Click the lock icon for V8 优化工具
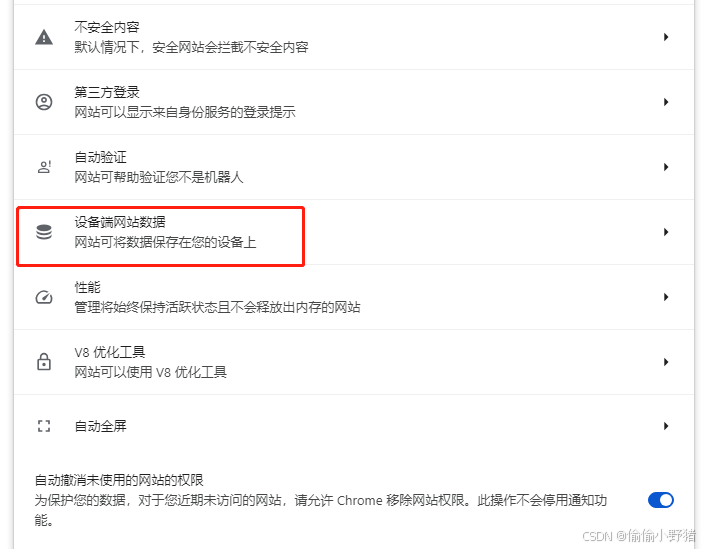This screenshot has height=549, width=707. point(44,361)
